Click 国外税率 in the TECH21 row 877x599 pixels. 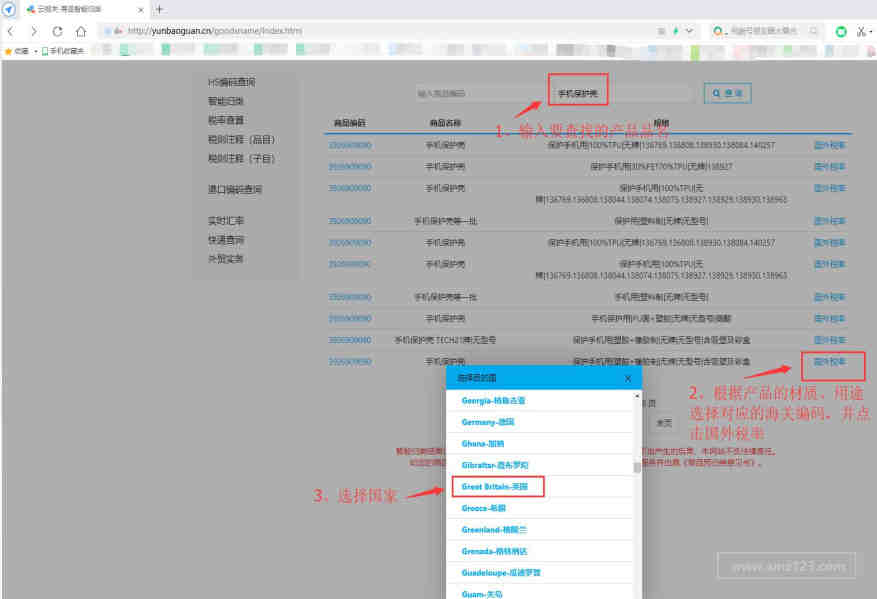tap(830, 340)
